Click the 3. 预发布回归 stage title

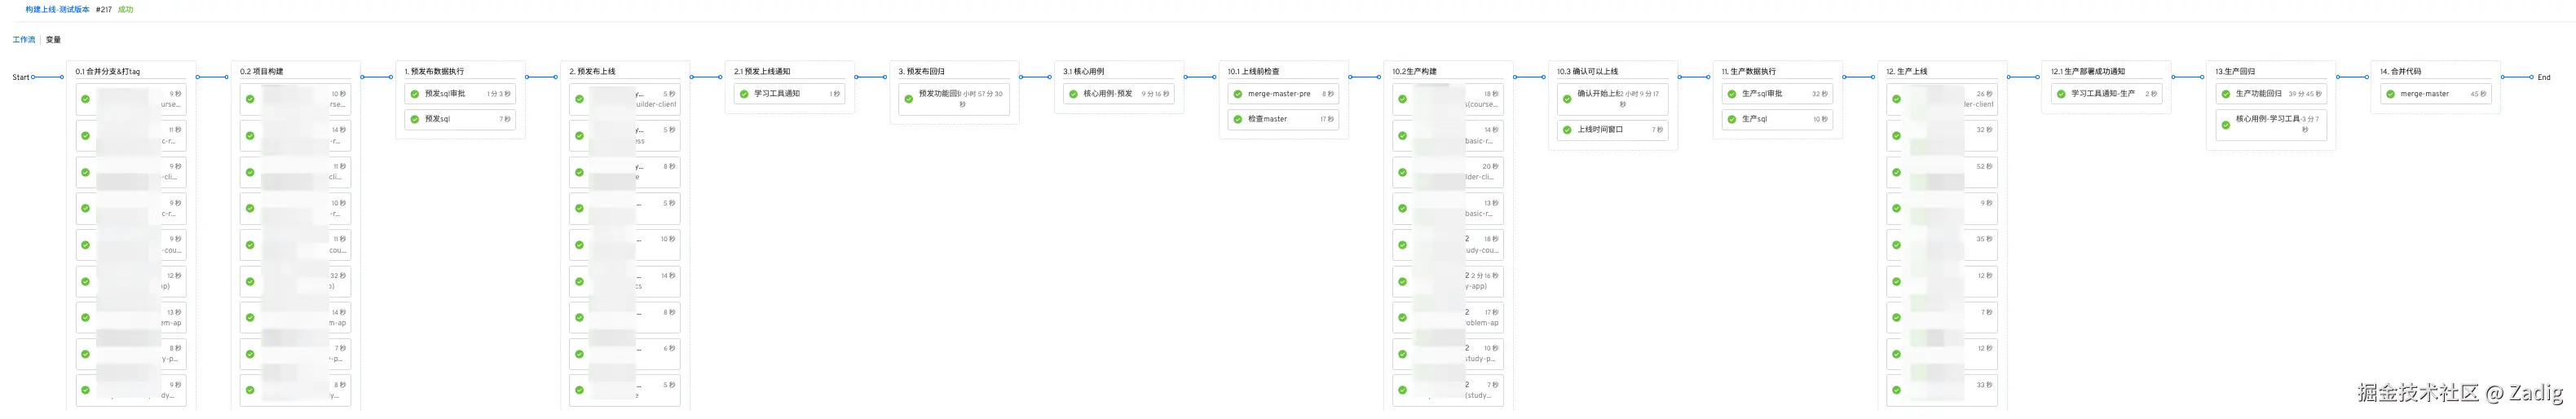[921, 72]
